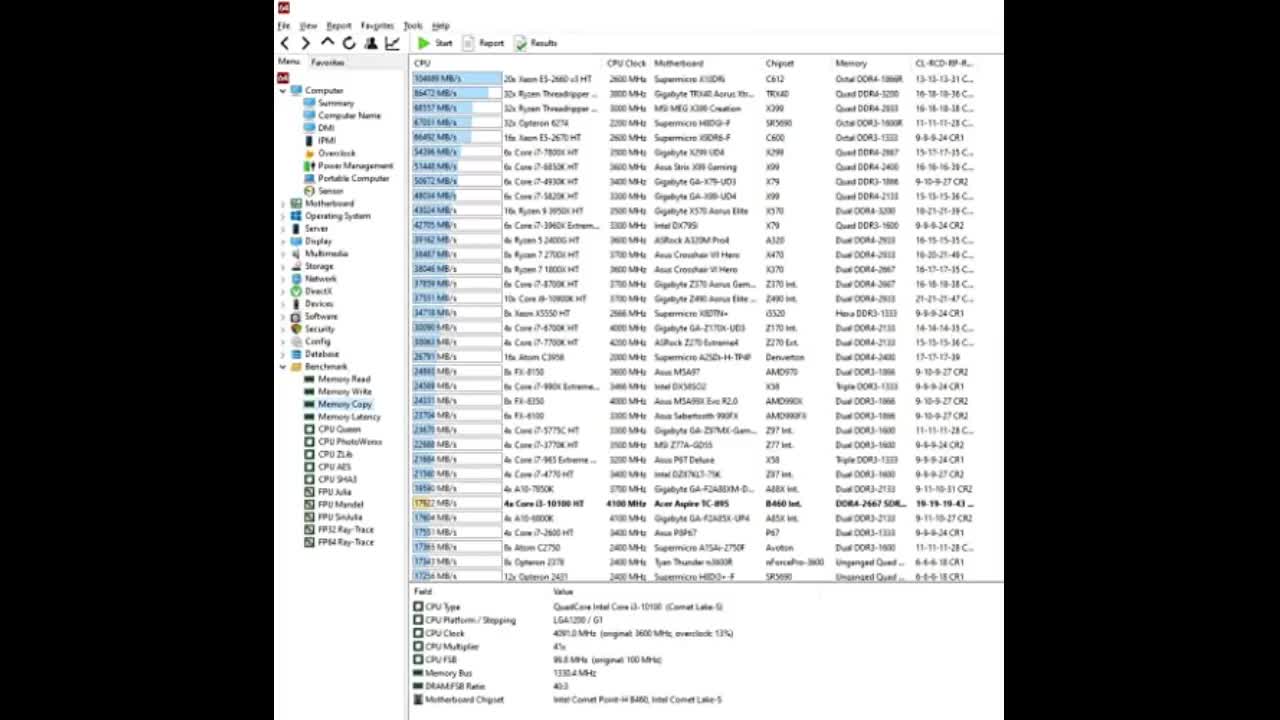Select the Memory Read benchmark
The width and height of the screenshot is (1280, 720).
click(344, 379)
